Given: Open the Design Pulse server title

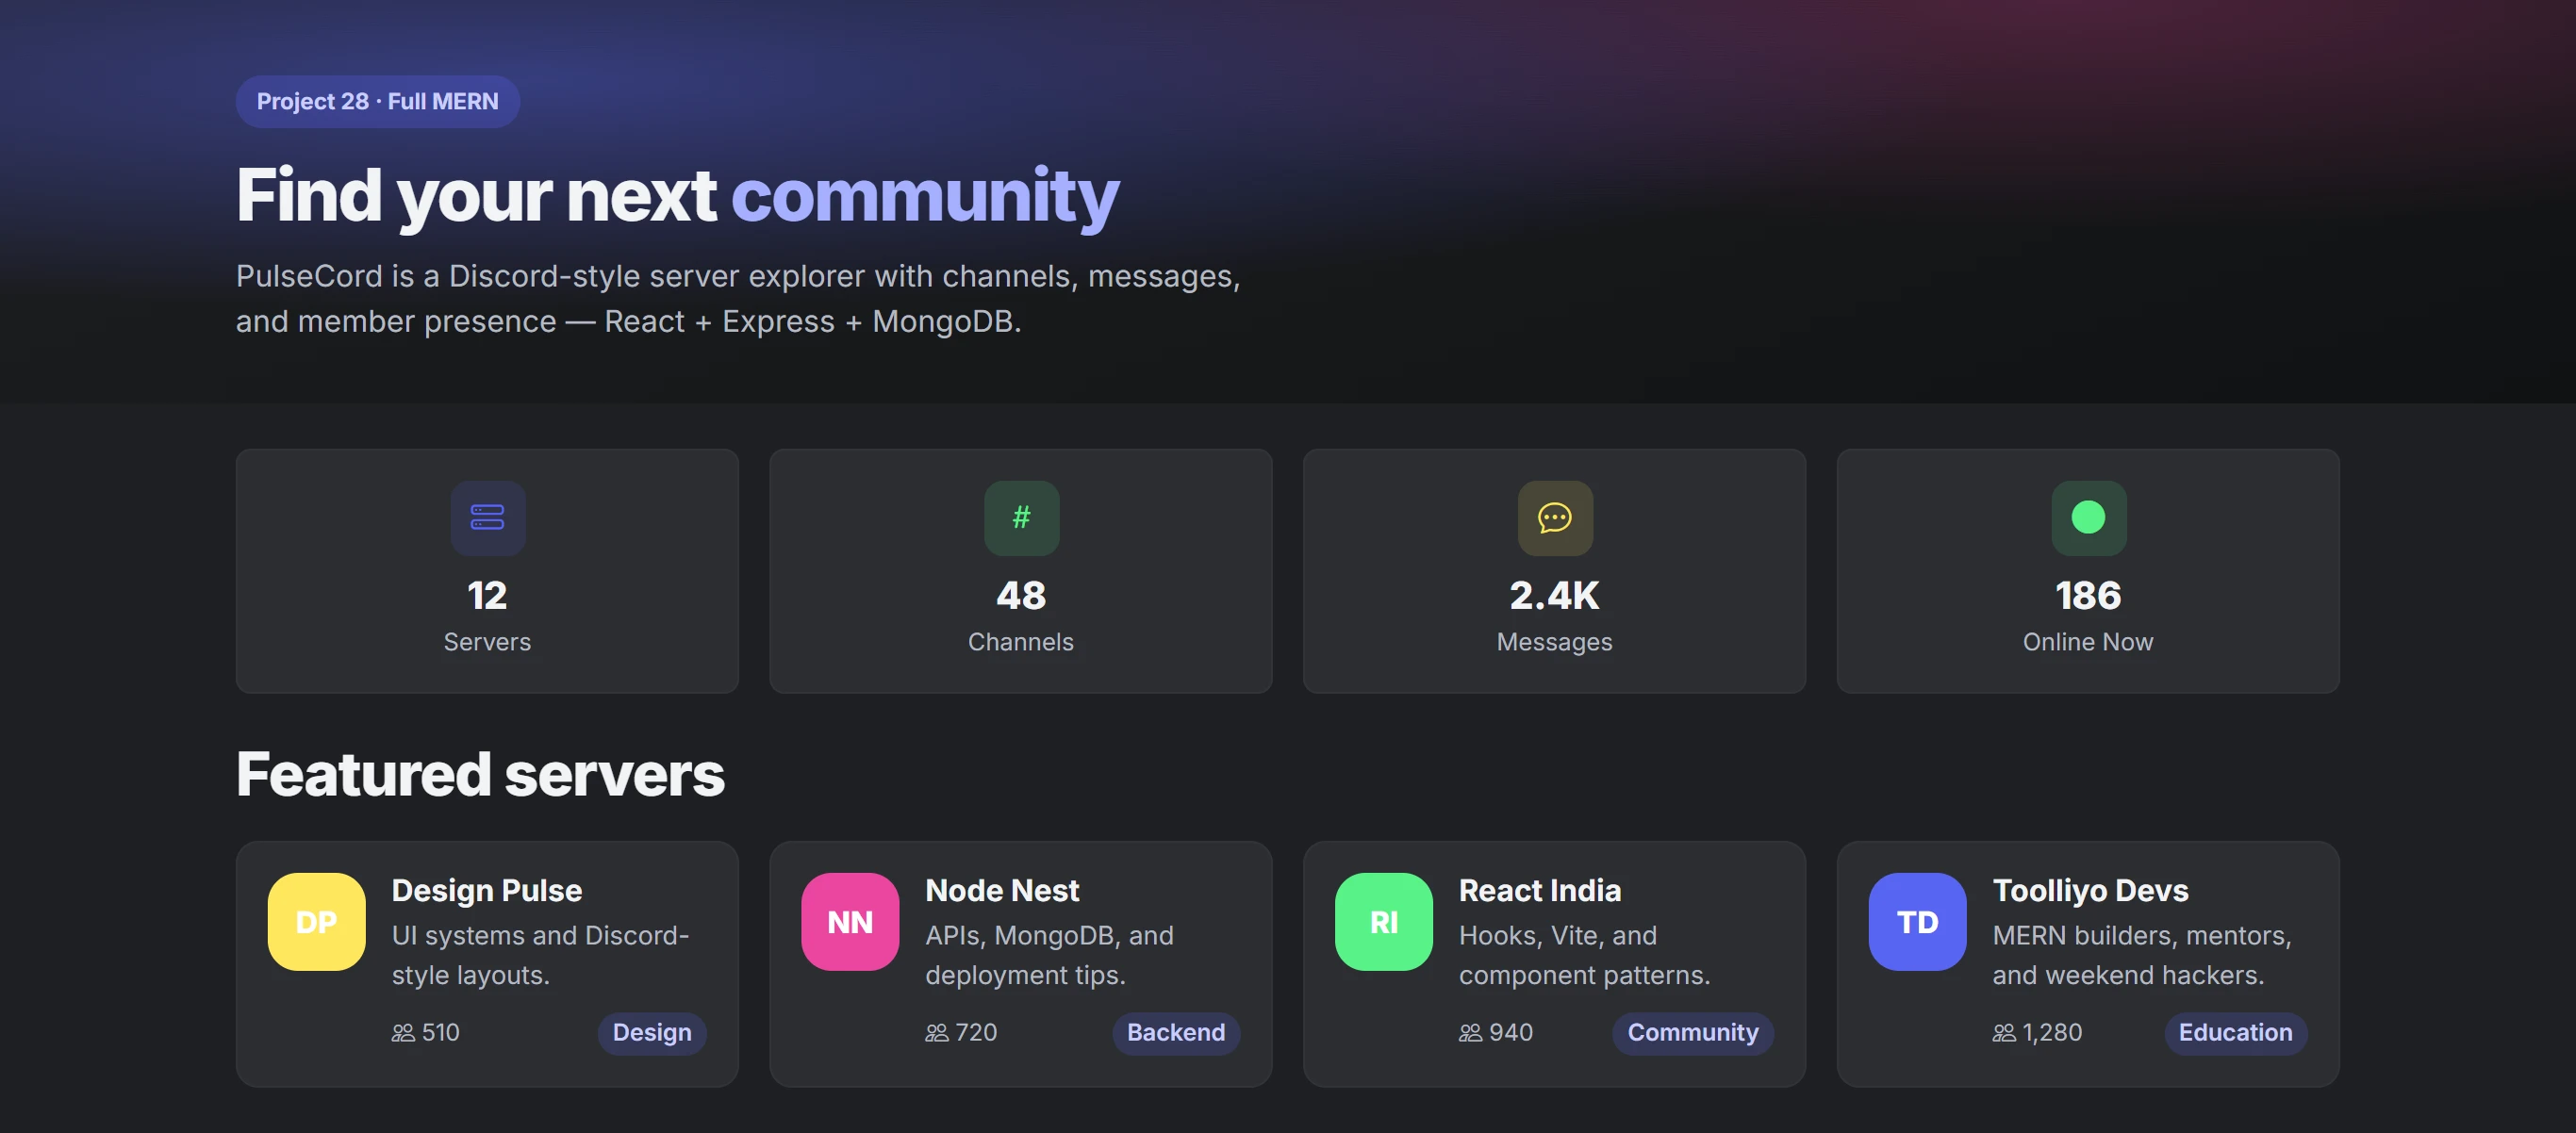Looking at the screenshot, I should tap(487, 890).
